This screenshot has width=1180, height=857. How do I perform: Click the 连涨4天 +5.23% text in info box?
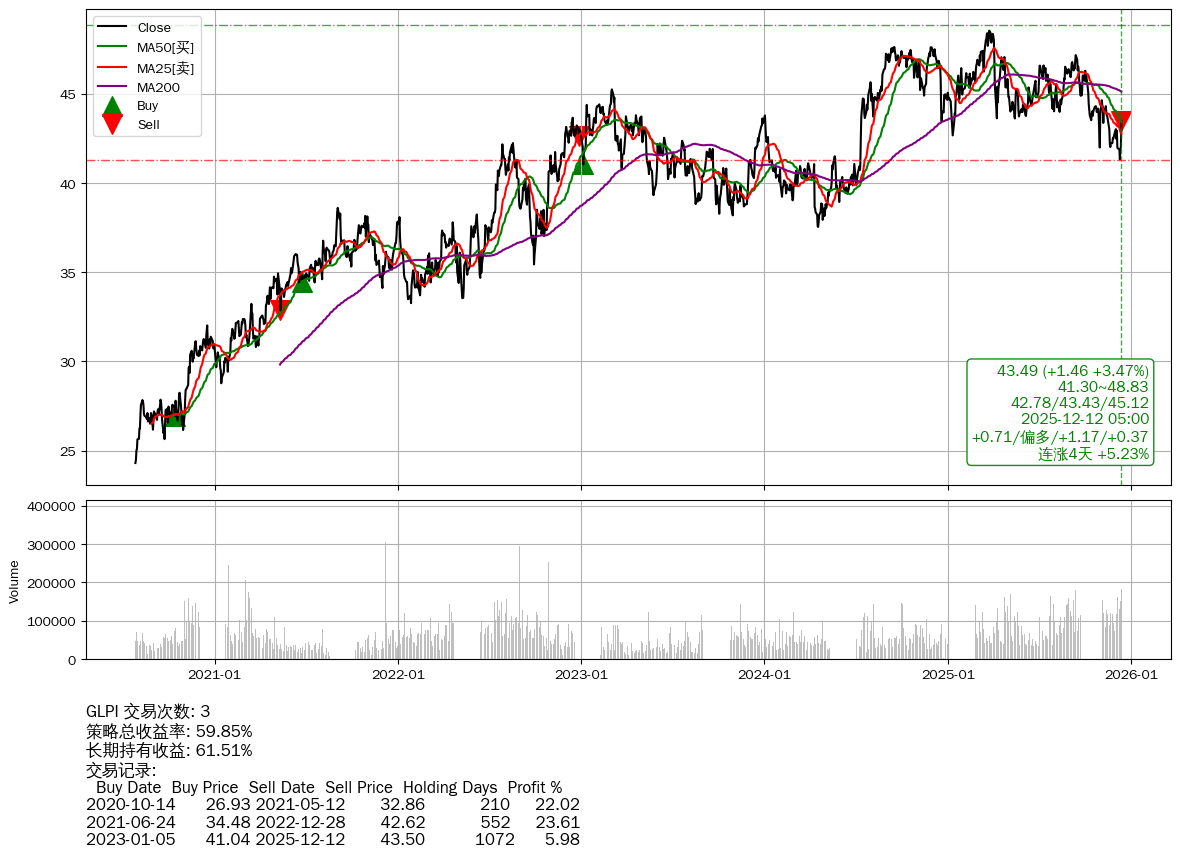[x=1093, y=454]
